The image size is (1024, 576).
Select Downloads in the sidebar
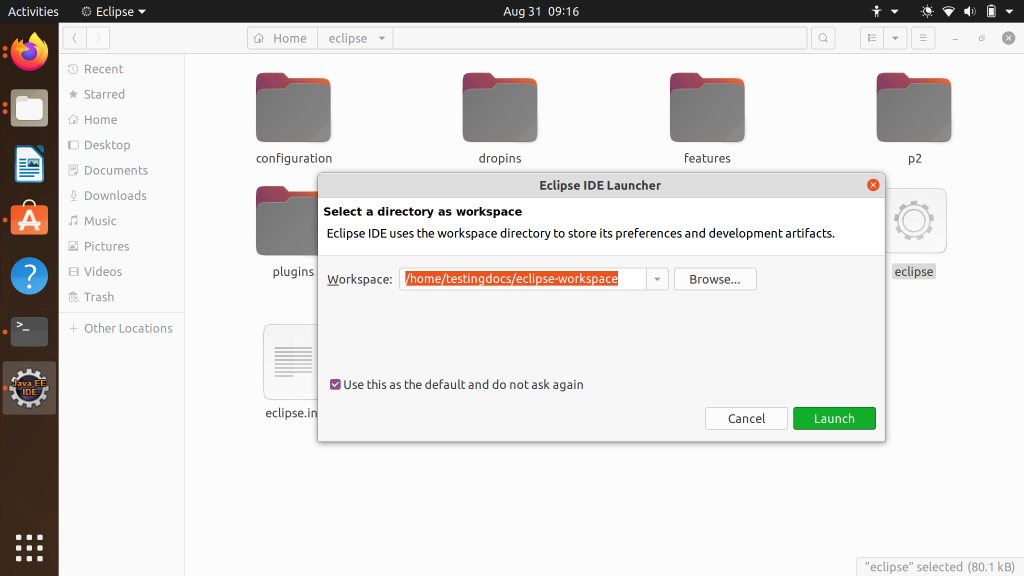(x=115, y=196)
